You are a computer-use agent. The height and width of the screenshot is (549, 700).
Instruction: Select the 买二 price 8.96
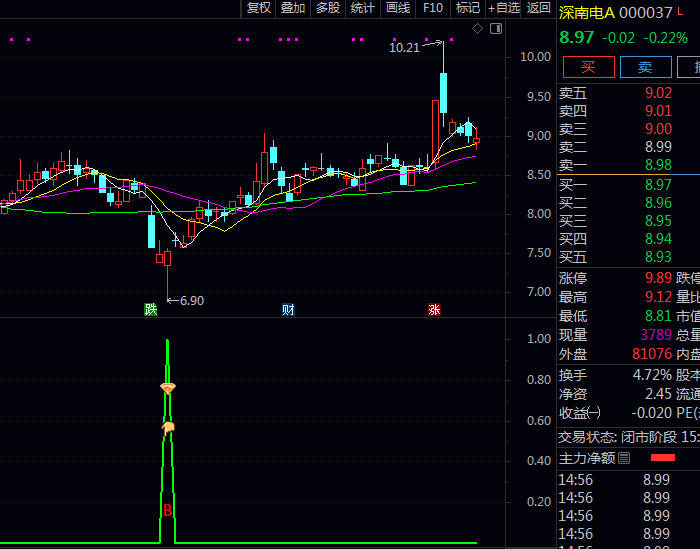click(658, 203)
